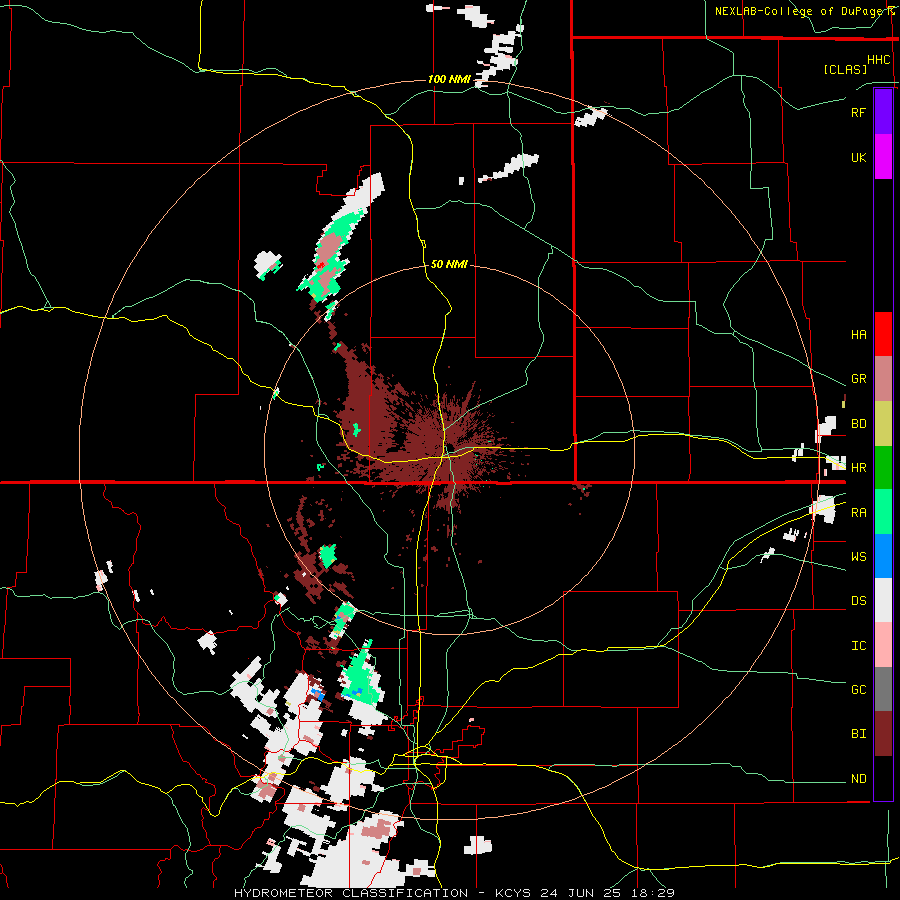The width and height of the screenshot is (900, 900).
Task: Click the blue WS legend swatch
Action: tap(883, 556)
